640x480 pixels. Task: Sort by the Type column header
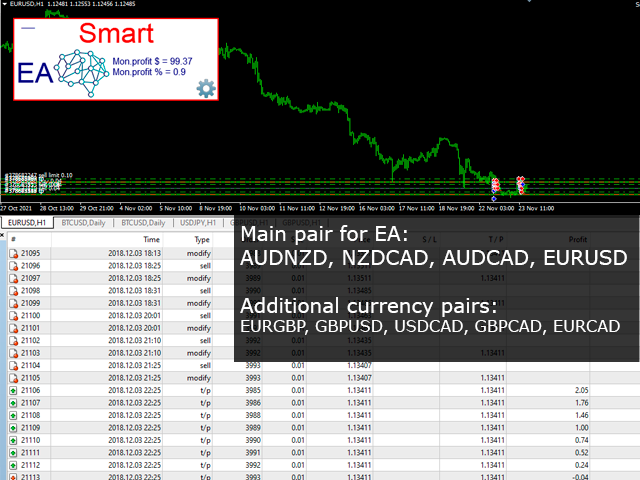202,240
